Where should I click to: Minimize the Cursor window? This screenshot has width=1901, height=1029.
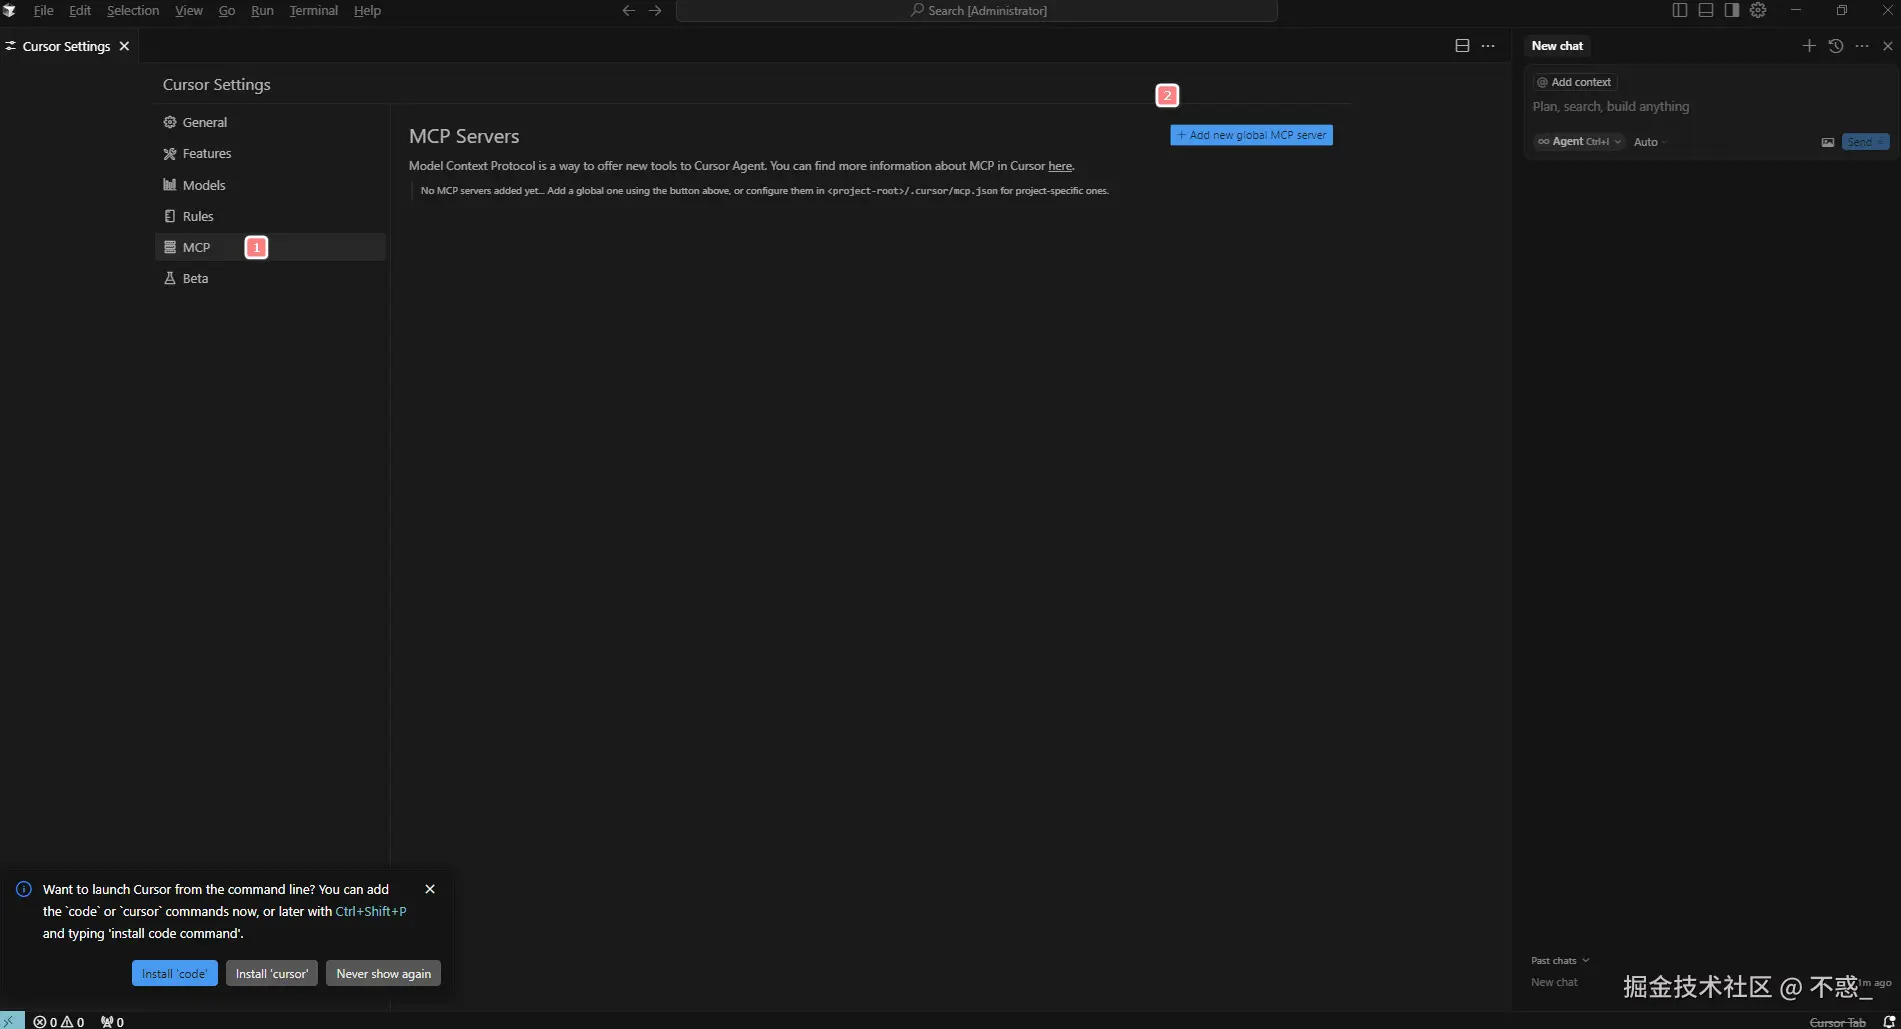(1796, 10)
